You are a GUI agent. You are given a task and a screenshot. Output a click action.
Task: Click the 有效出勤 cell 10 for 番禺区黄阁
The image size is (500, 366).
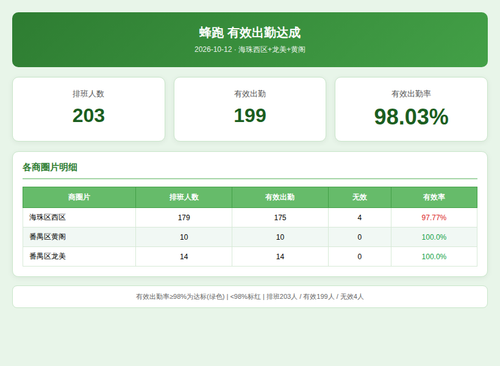tap(280, 237)
